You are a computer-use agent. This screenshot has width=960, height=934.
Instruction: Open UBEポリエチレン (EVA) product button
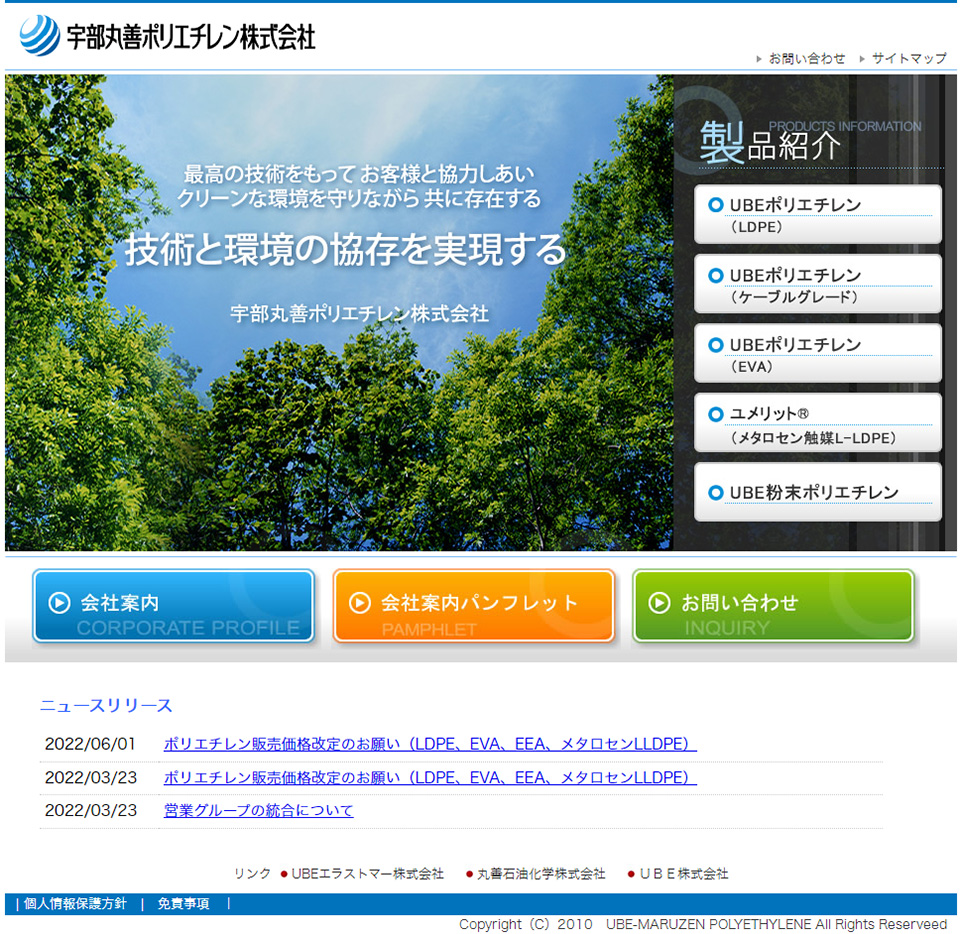[817, 353]
